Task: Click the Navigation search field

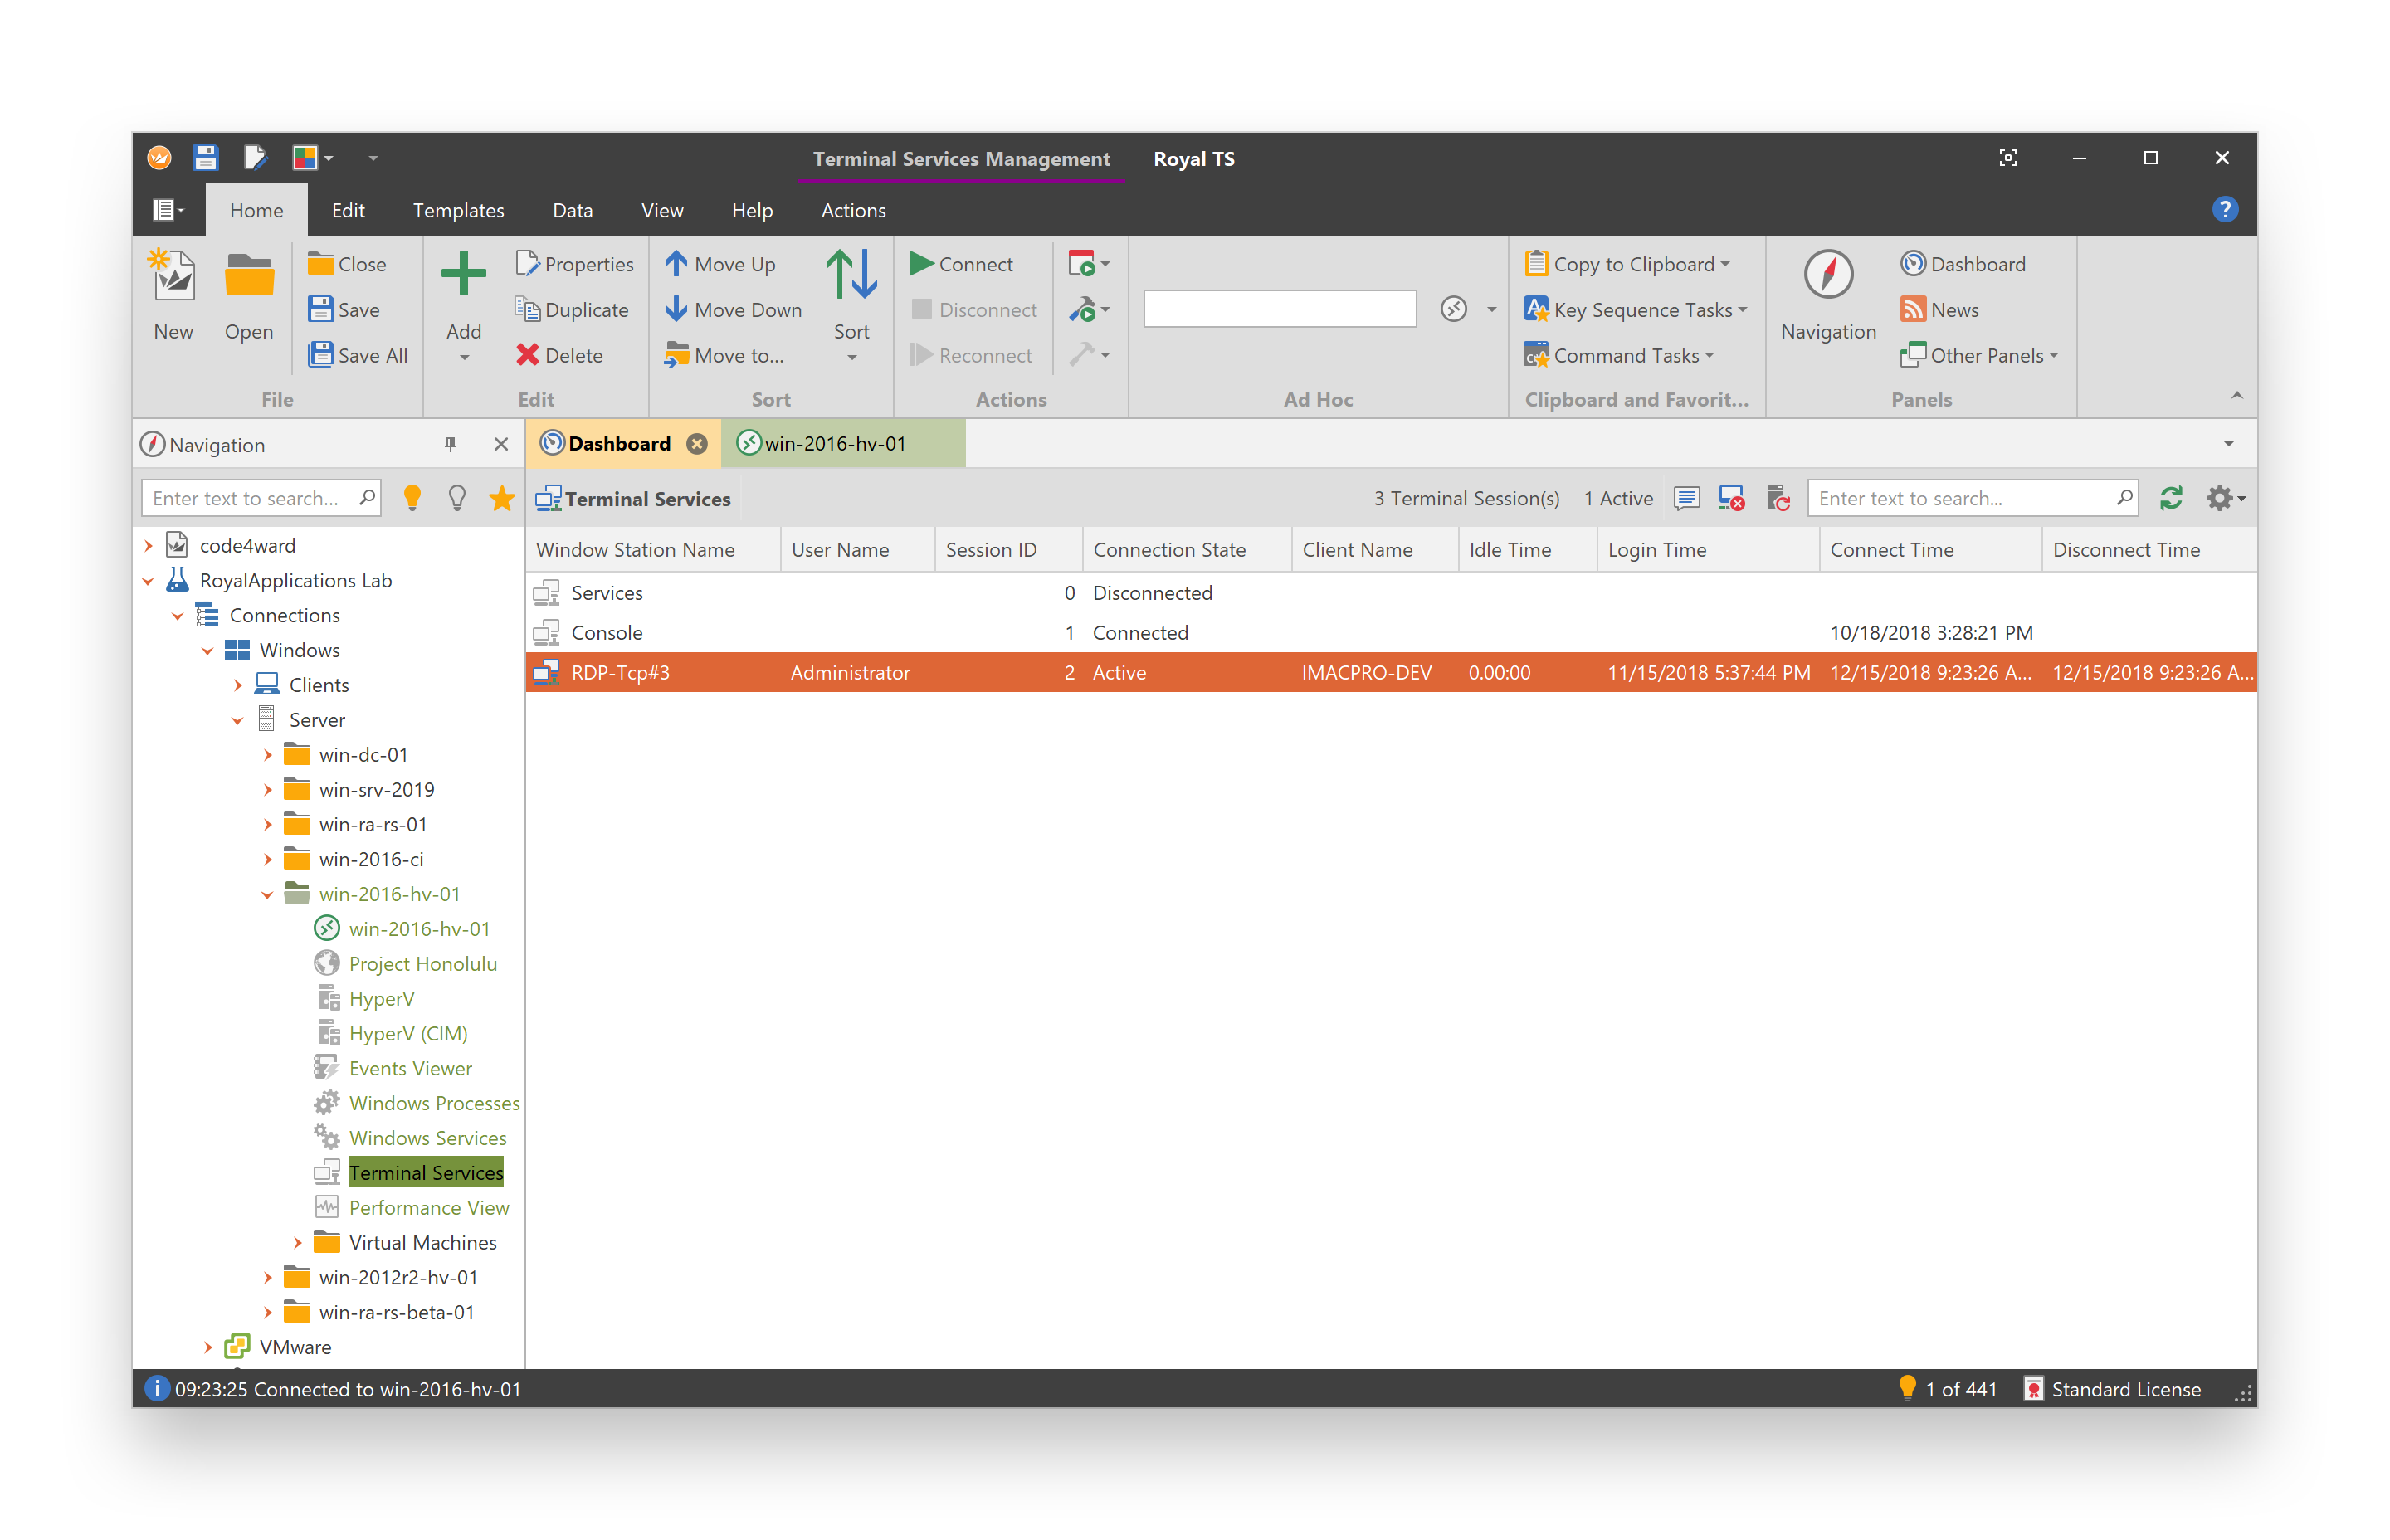Action: pyautogui.click(x=262, y=498)
